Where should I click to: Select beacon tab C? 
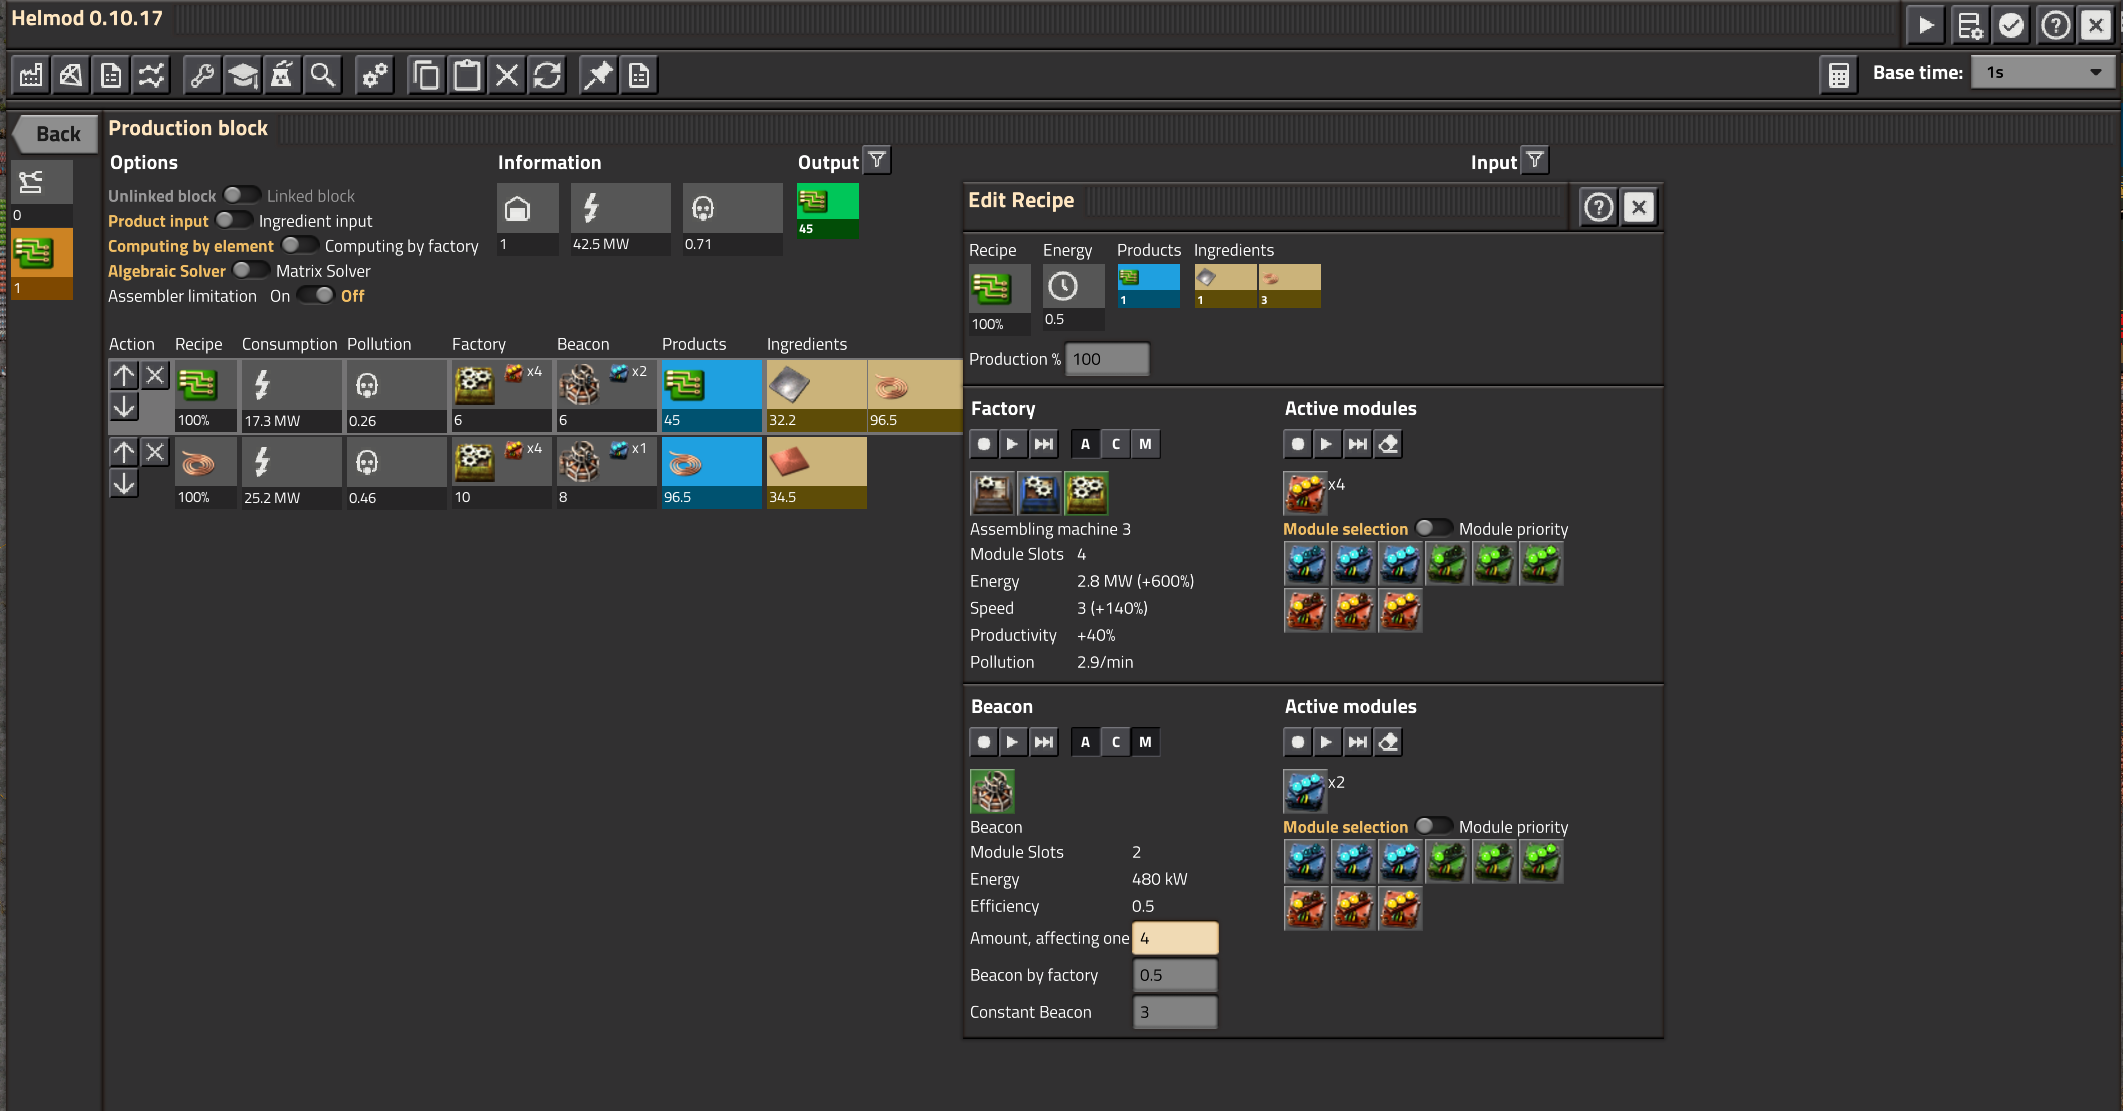pos(1116,742)
